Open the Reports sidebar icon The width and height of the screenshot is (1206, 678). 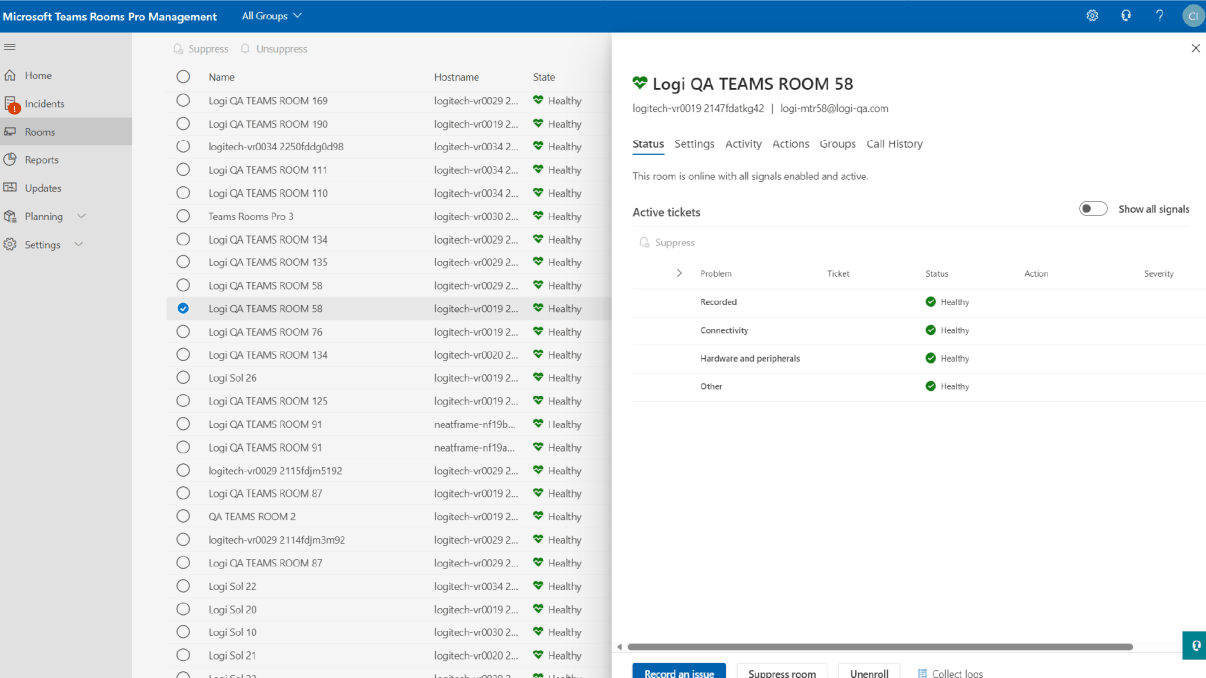tap(10, 160)
